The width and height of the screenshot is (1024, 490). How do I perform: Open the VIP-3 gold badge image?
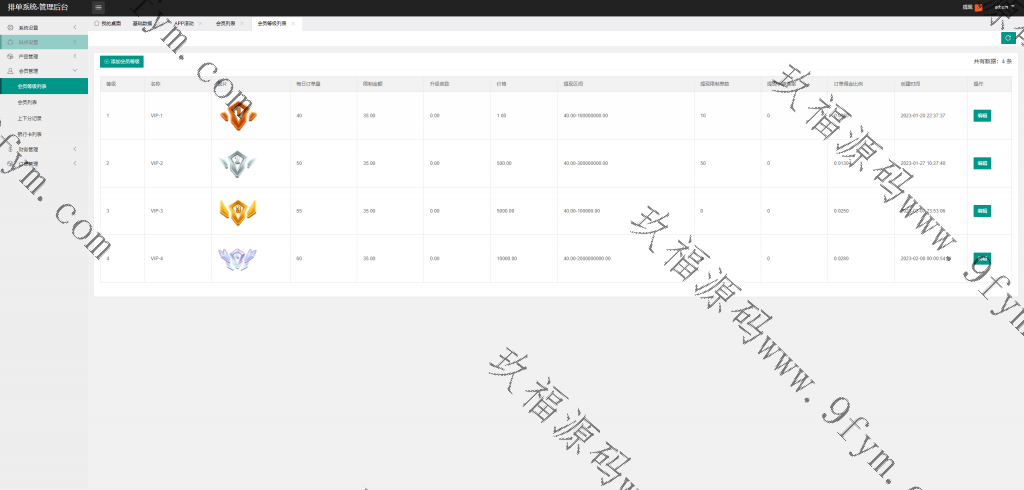pos(238,211)
